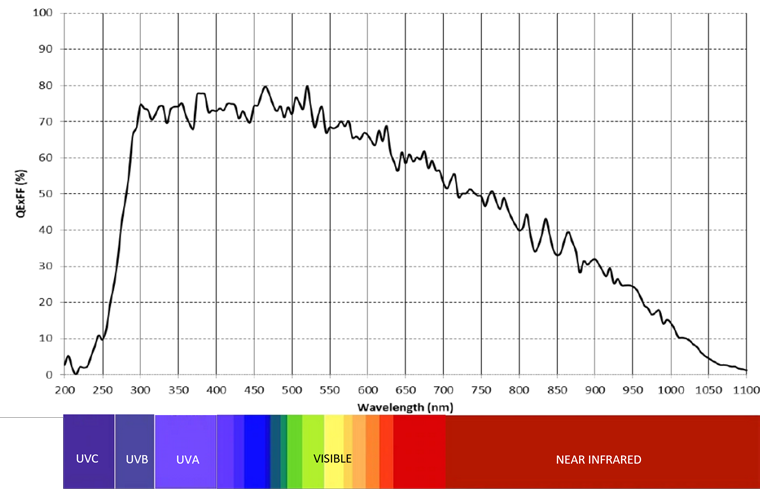
Task: Click the black band left of UVC
Action: [x=31, y=452]
